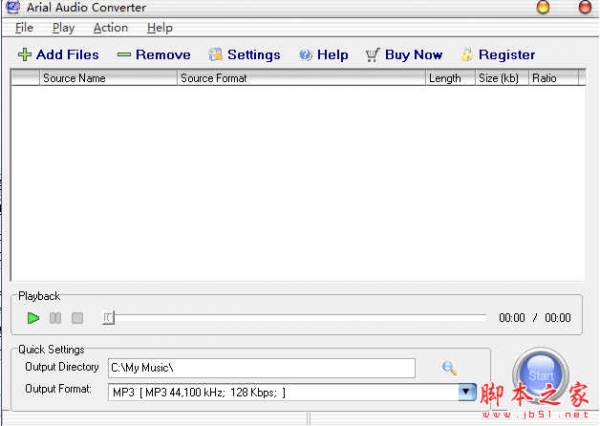The image size is (600, 426).
Task: Start playback with the green play button
Action: coord(33,318)
